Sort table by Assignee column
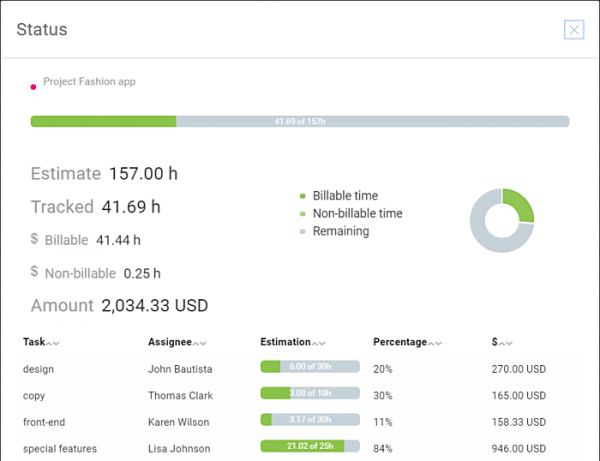This screenshot has width=600, height=461. coord(200,343)
